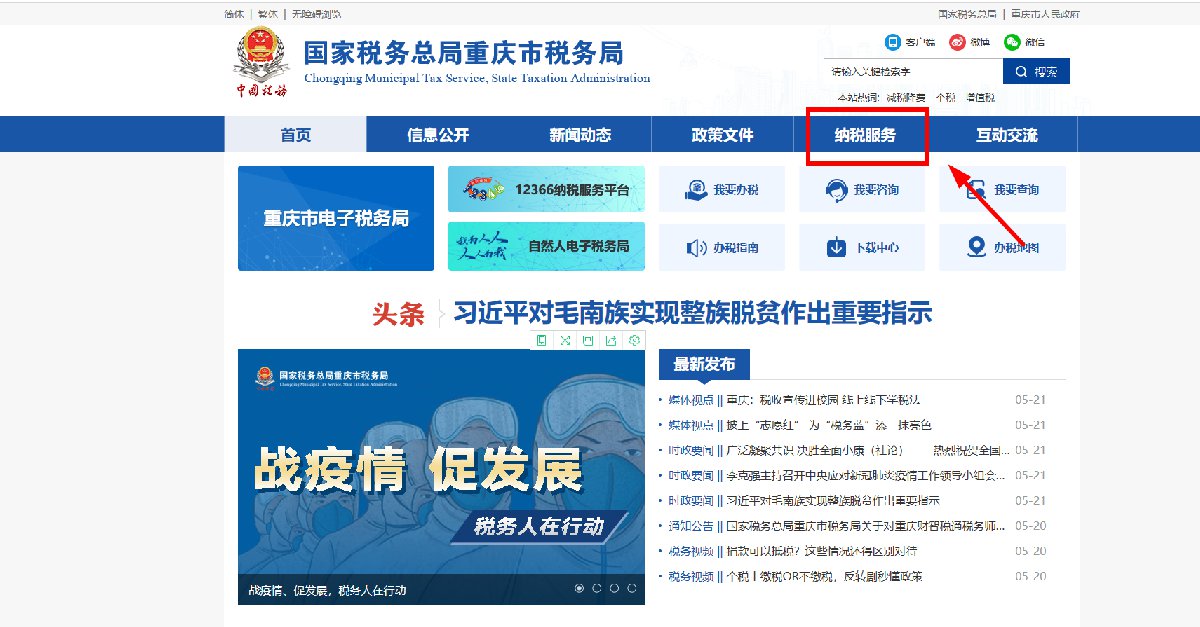Open the 纳税服务 menu
1200x627 pixels.
point(865,135)
